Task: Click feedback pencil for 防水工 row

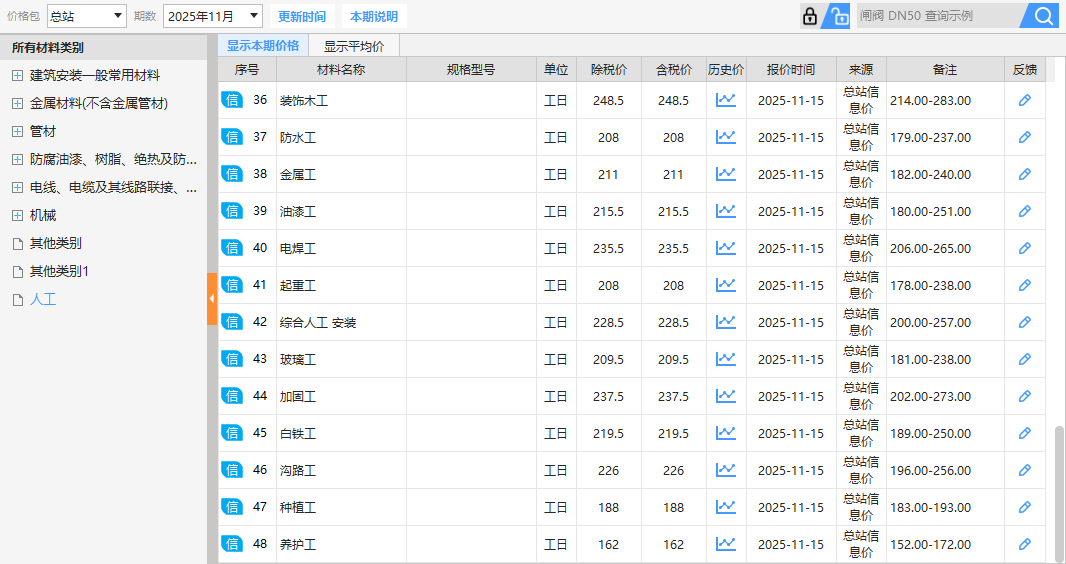Action: [x=1025, y=137]
